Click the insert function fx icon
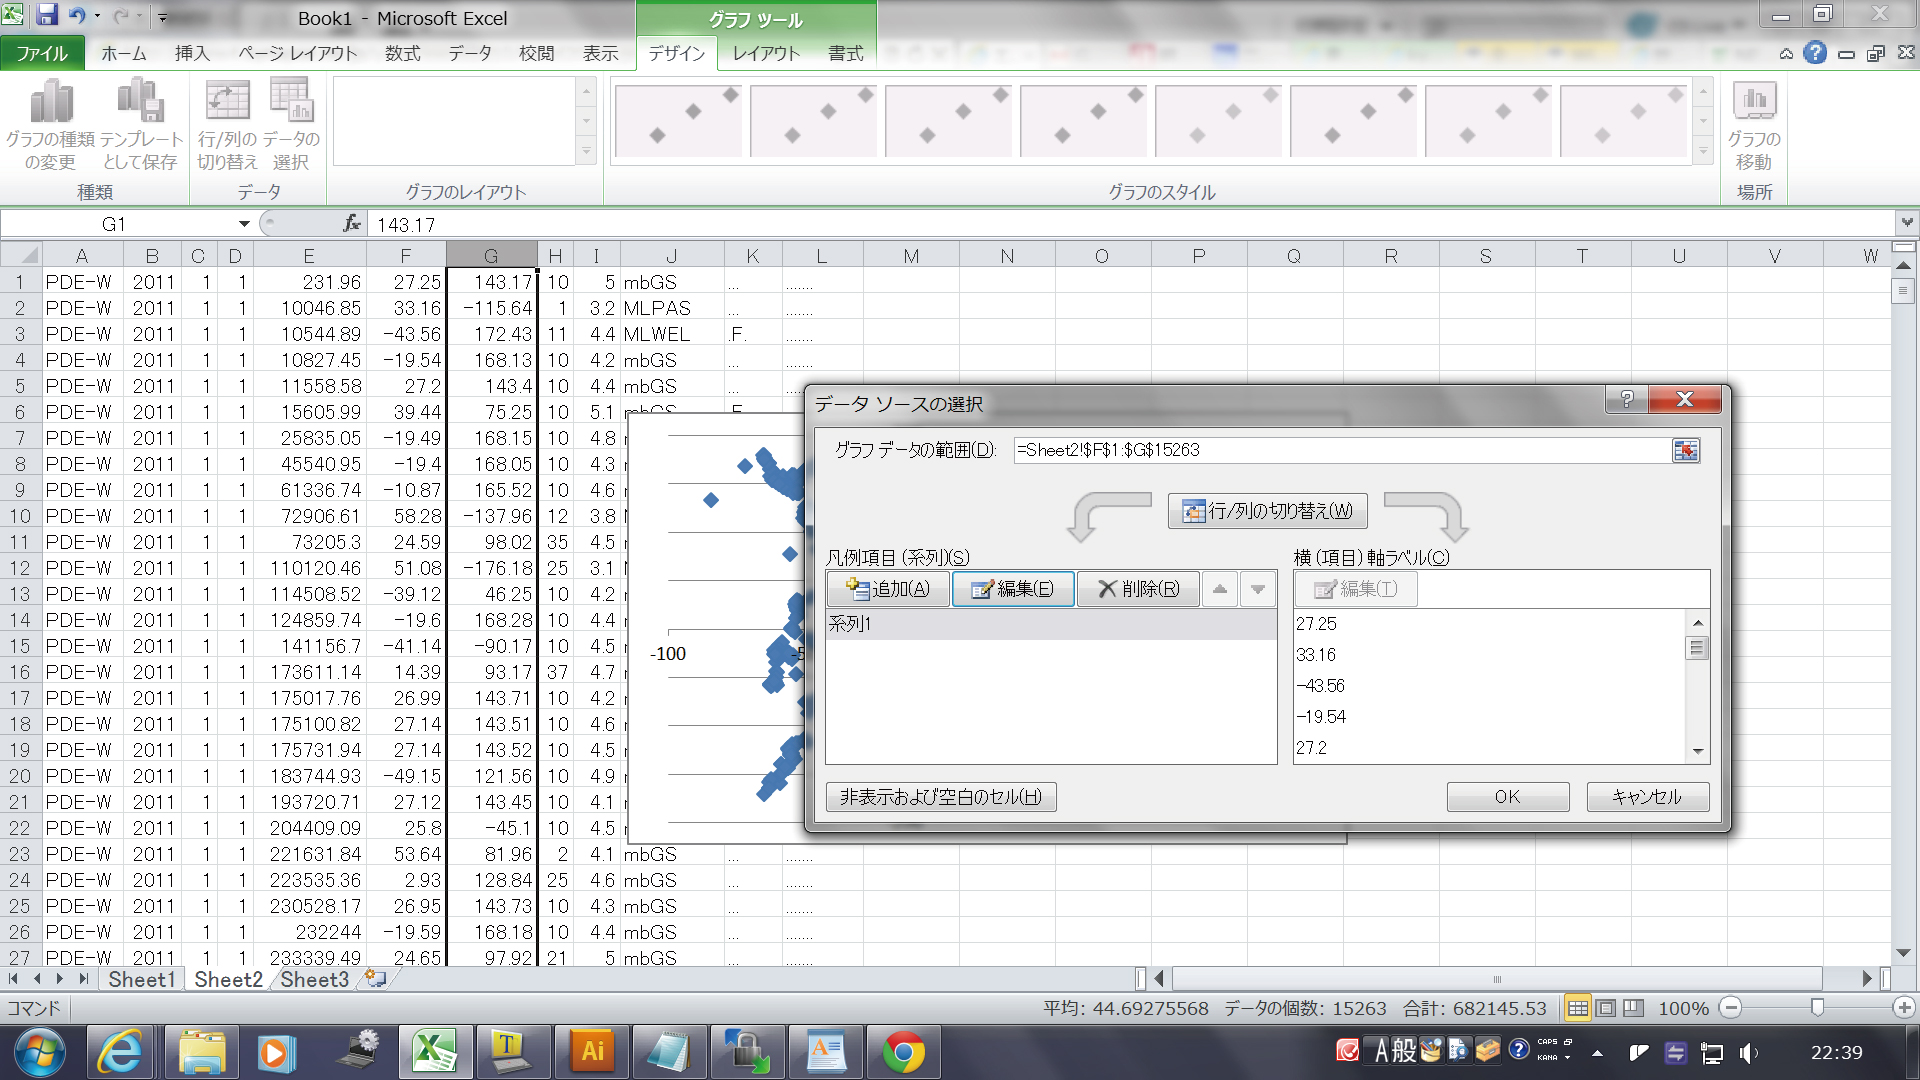This screenshot has height=1080, width=1920. click(351, 223)
